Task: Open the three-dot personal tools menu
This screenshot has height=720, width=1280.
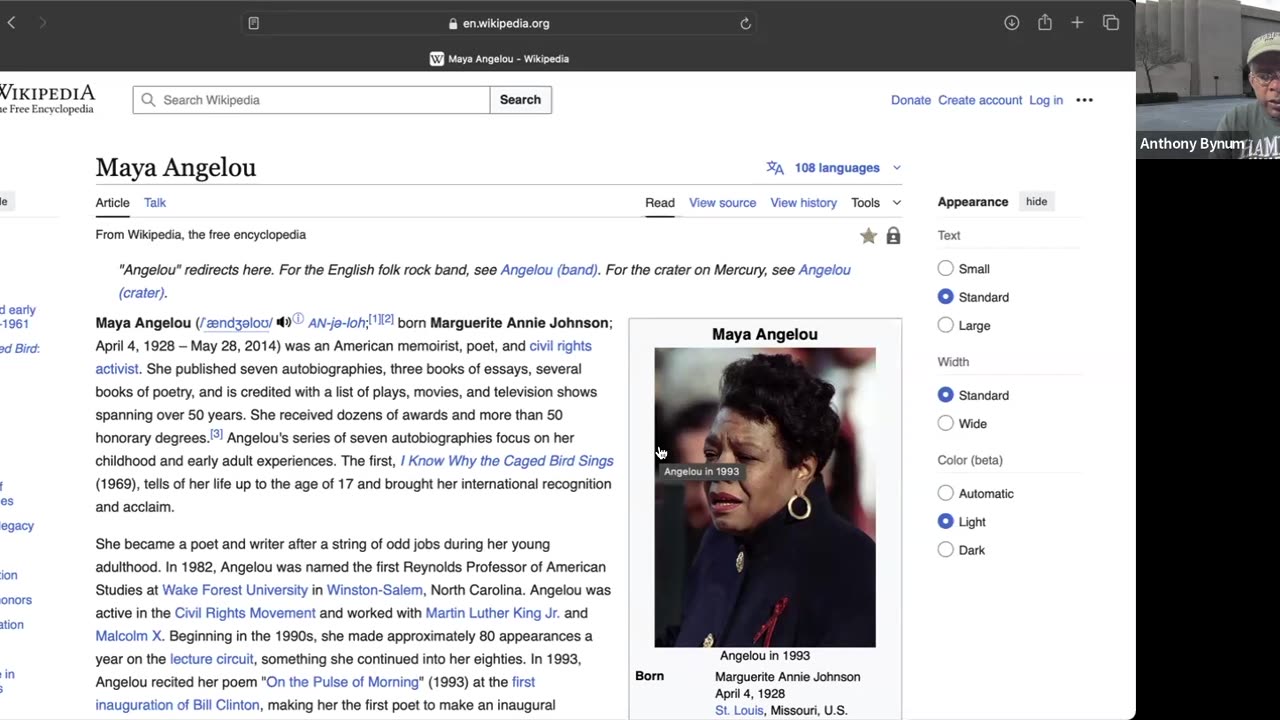Action: click(x=1084, y=100)
